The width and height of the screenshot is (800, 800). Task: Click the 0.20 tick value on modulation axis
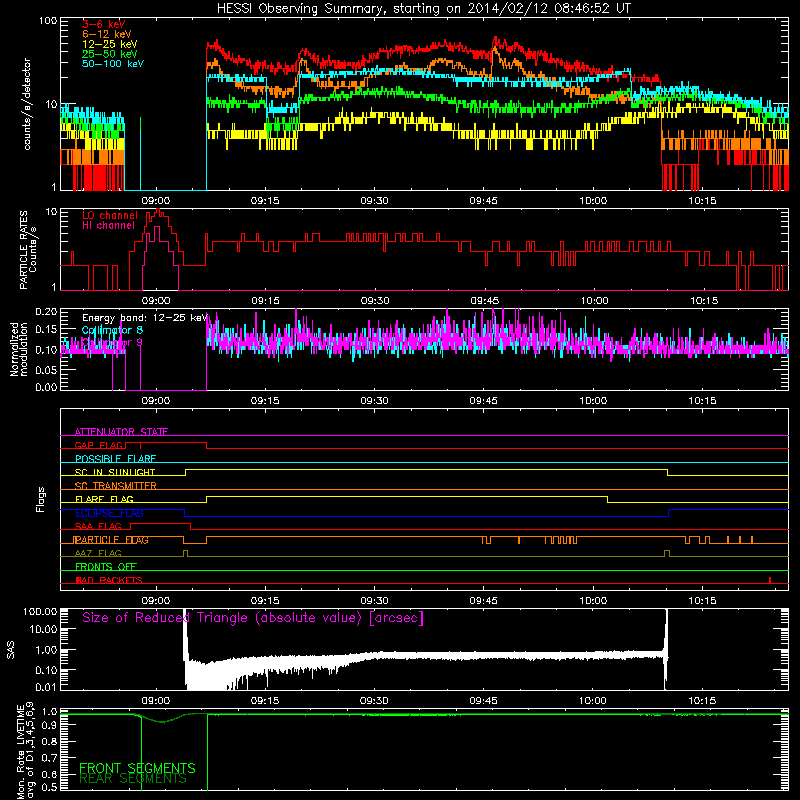point(46,311)
